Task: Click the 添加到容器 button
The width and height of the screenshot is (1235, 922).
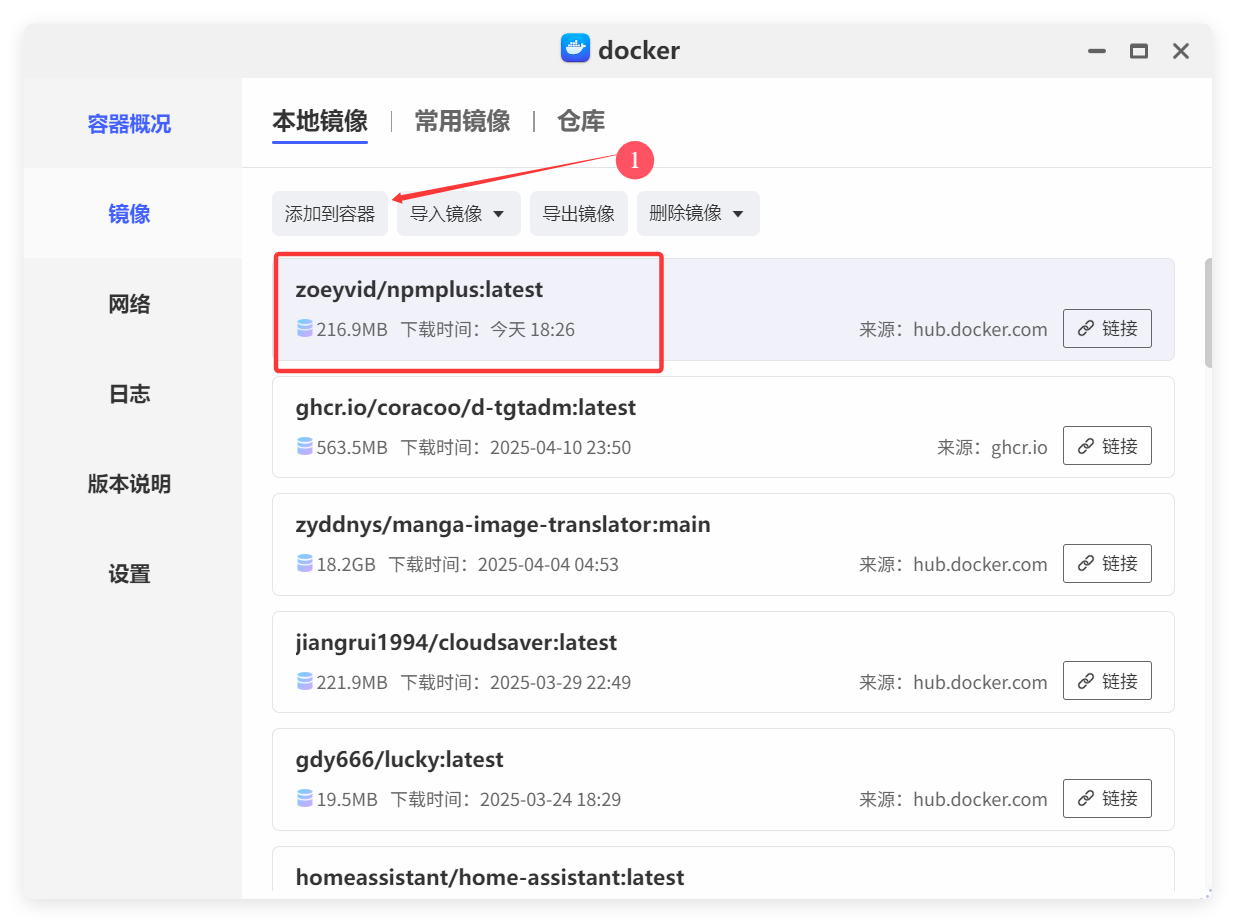Action: pos(330,213)
